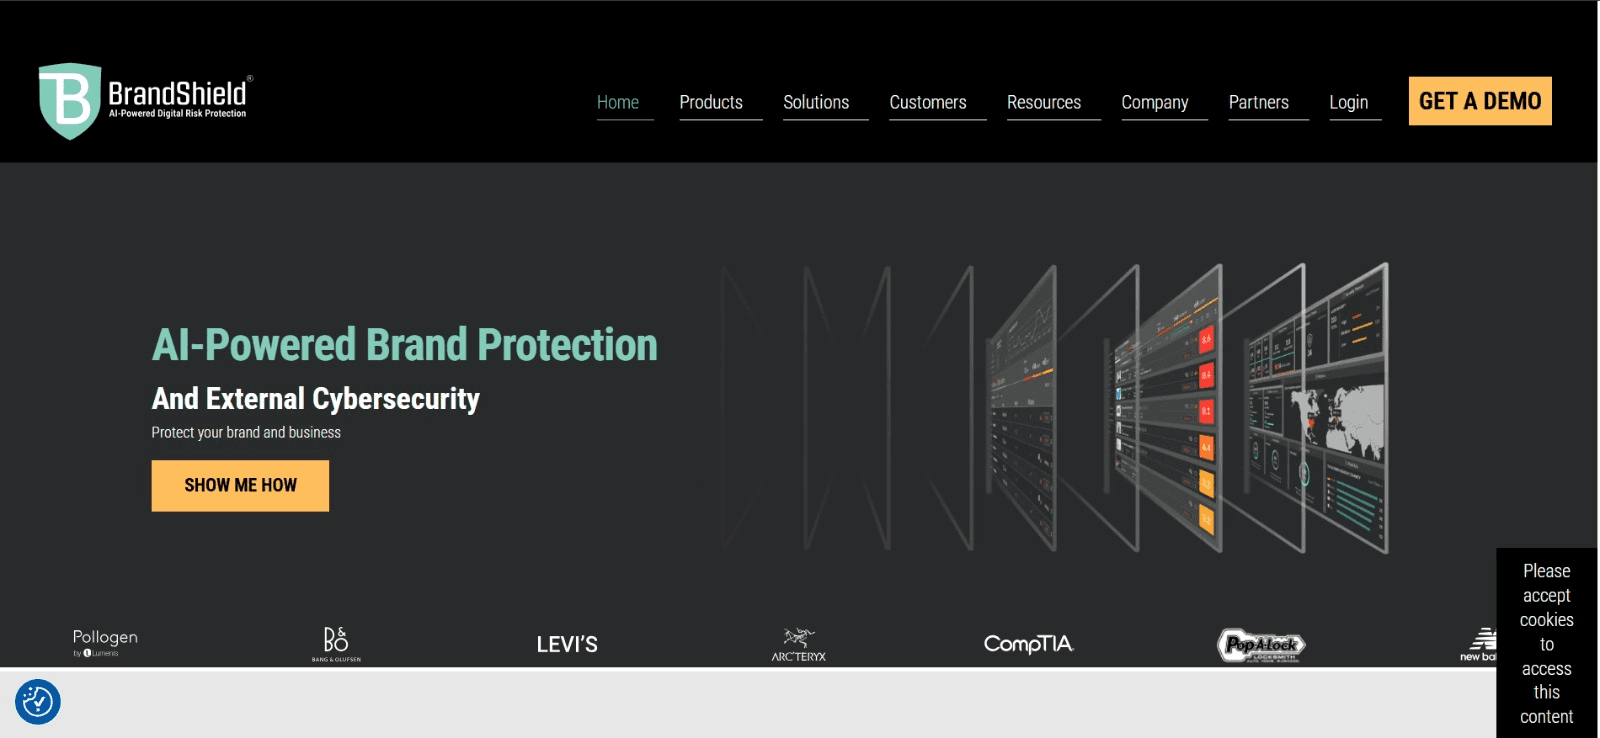Click the BrandShield wordmark text

[x=177, y=93]
